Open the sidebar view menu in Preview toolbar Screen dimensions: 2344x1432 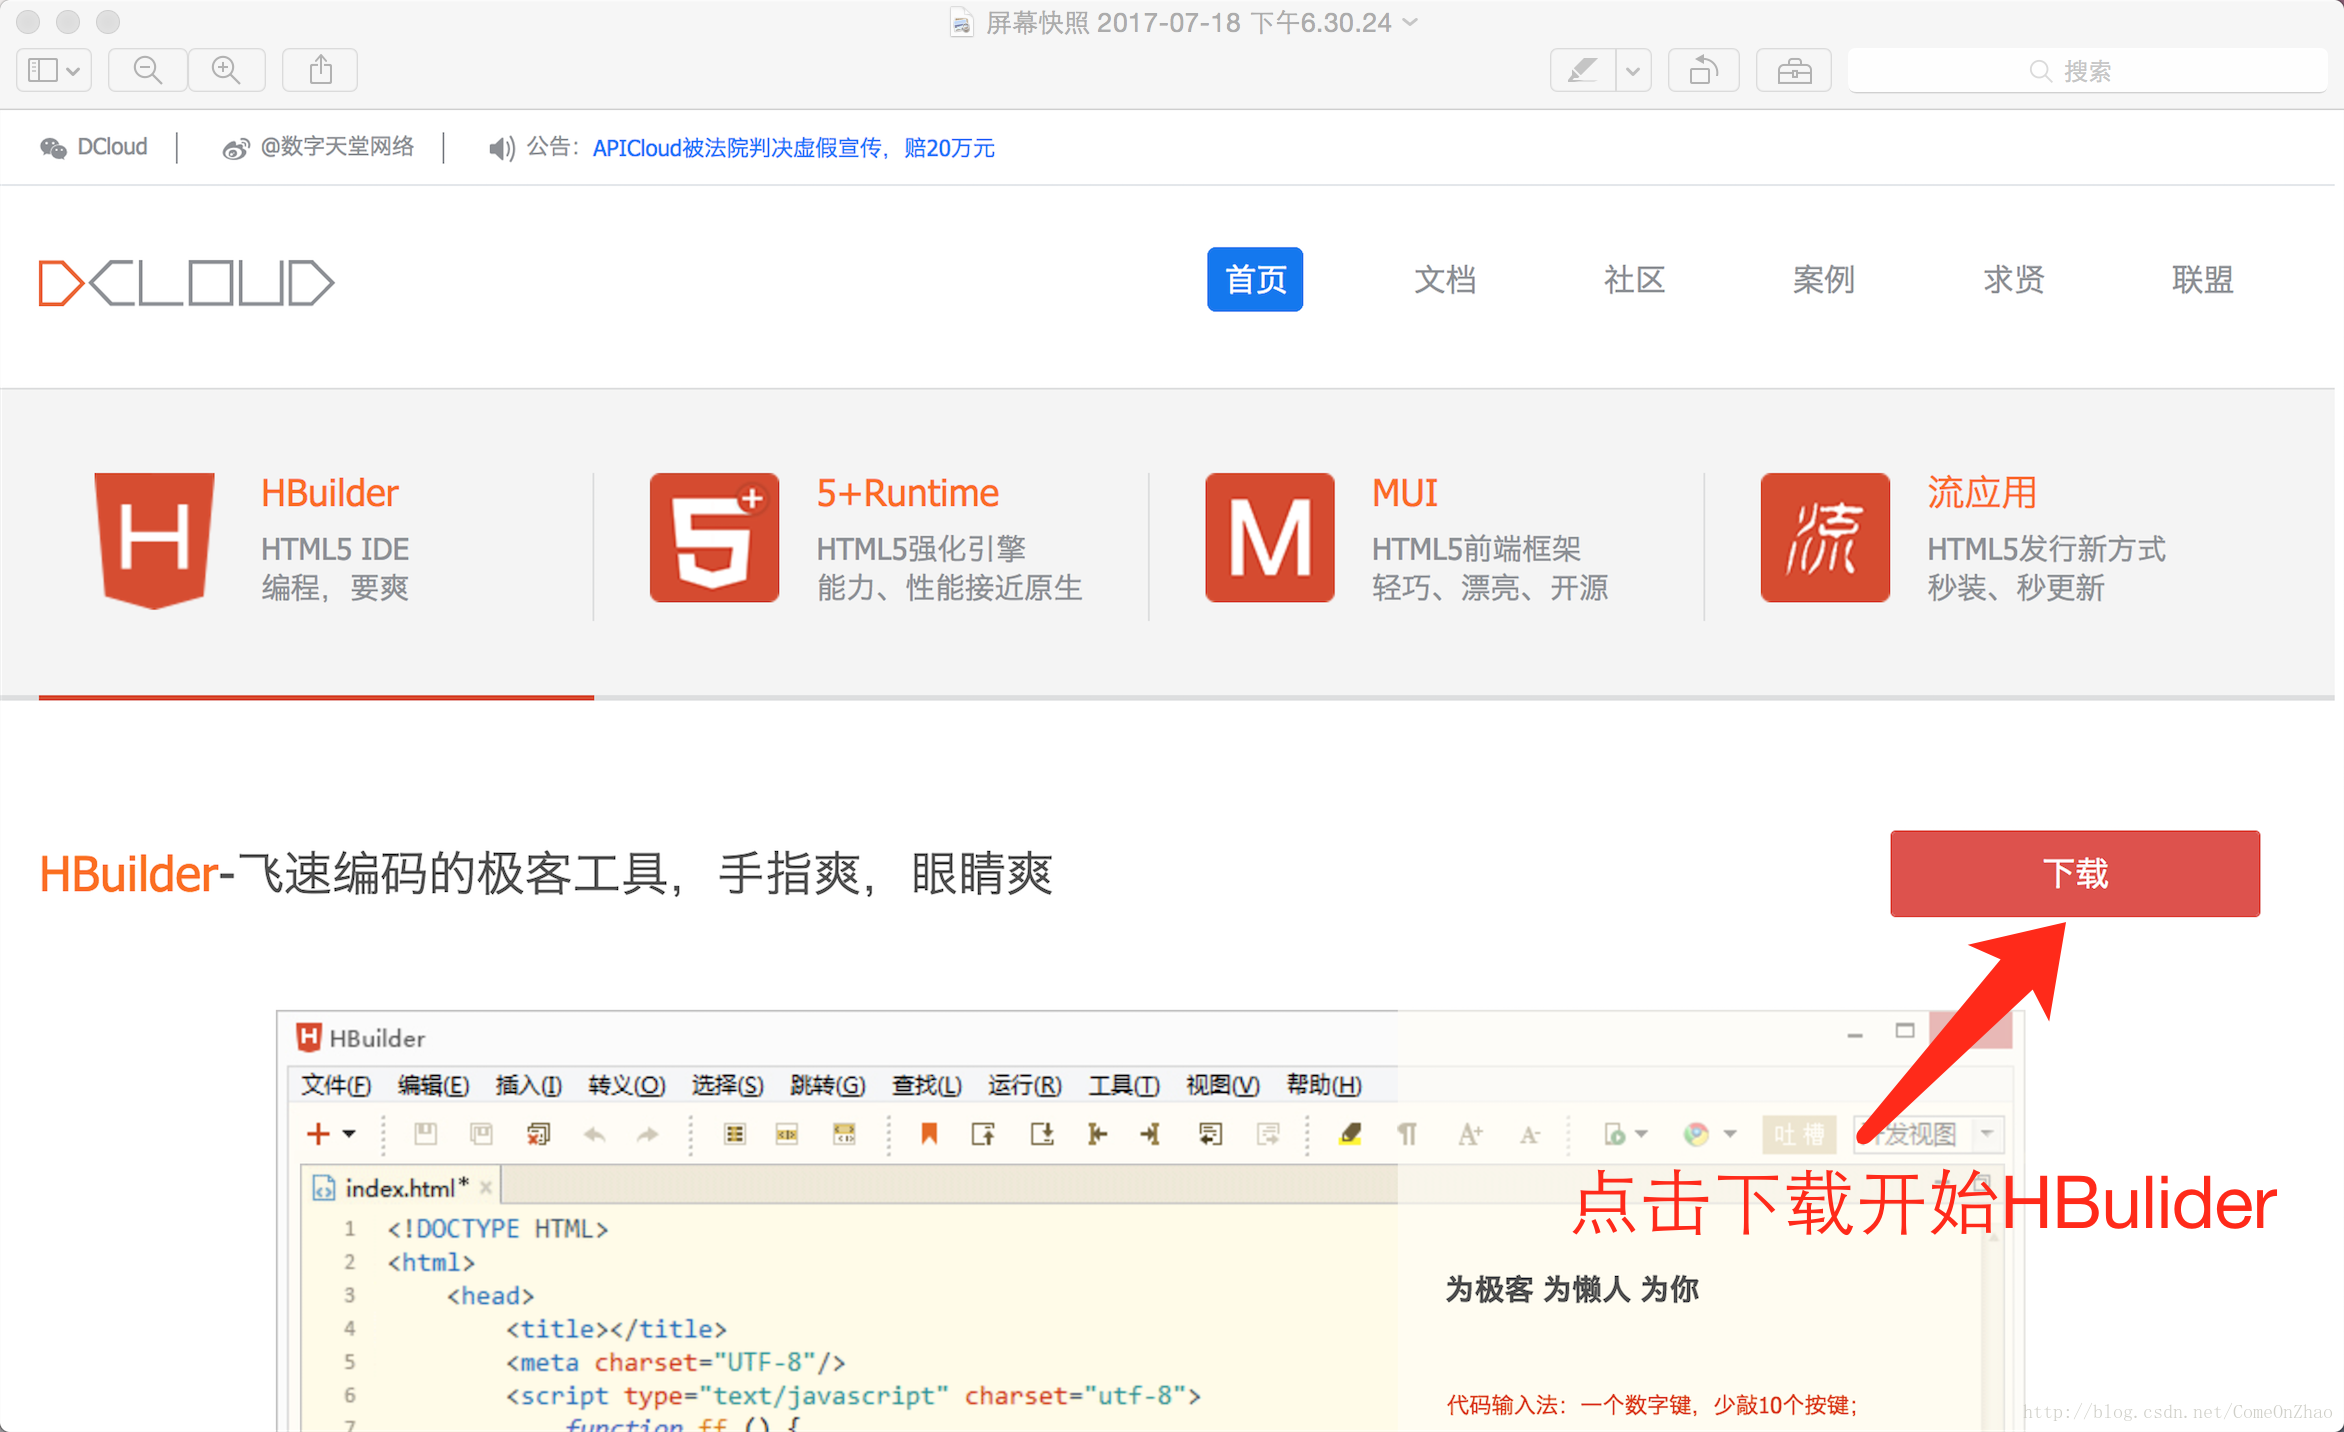pos(54,70)
